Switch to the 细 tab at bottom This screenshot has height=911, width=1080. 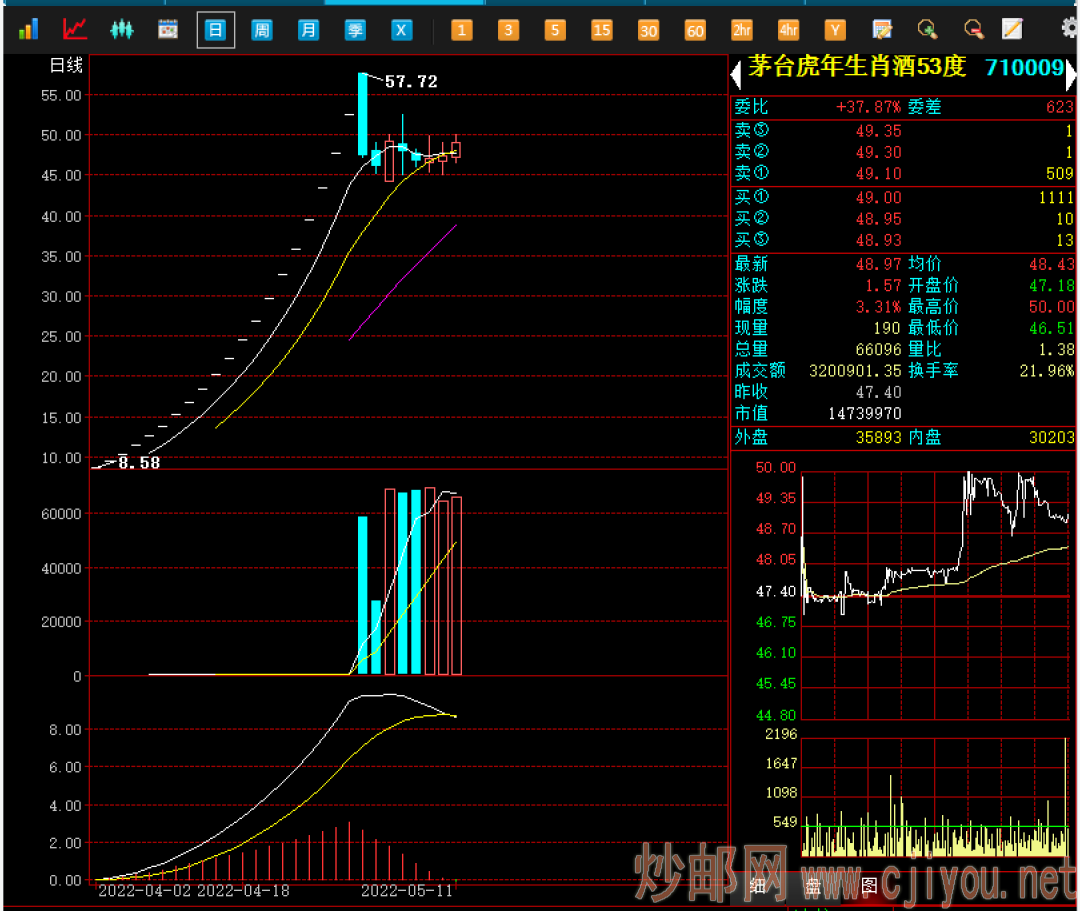pyautogui.click(x=758, y=886)
